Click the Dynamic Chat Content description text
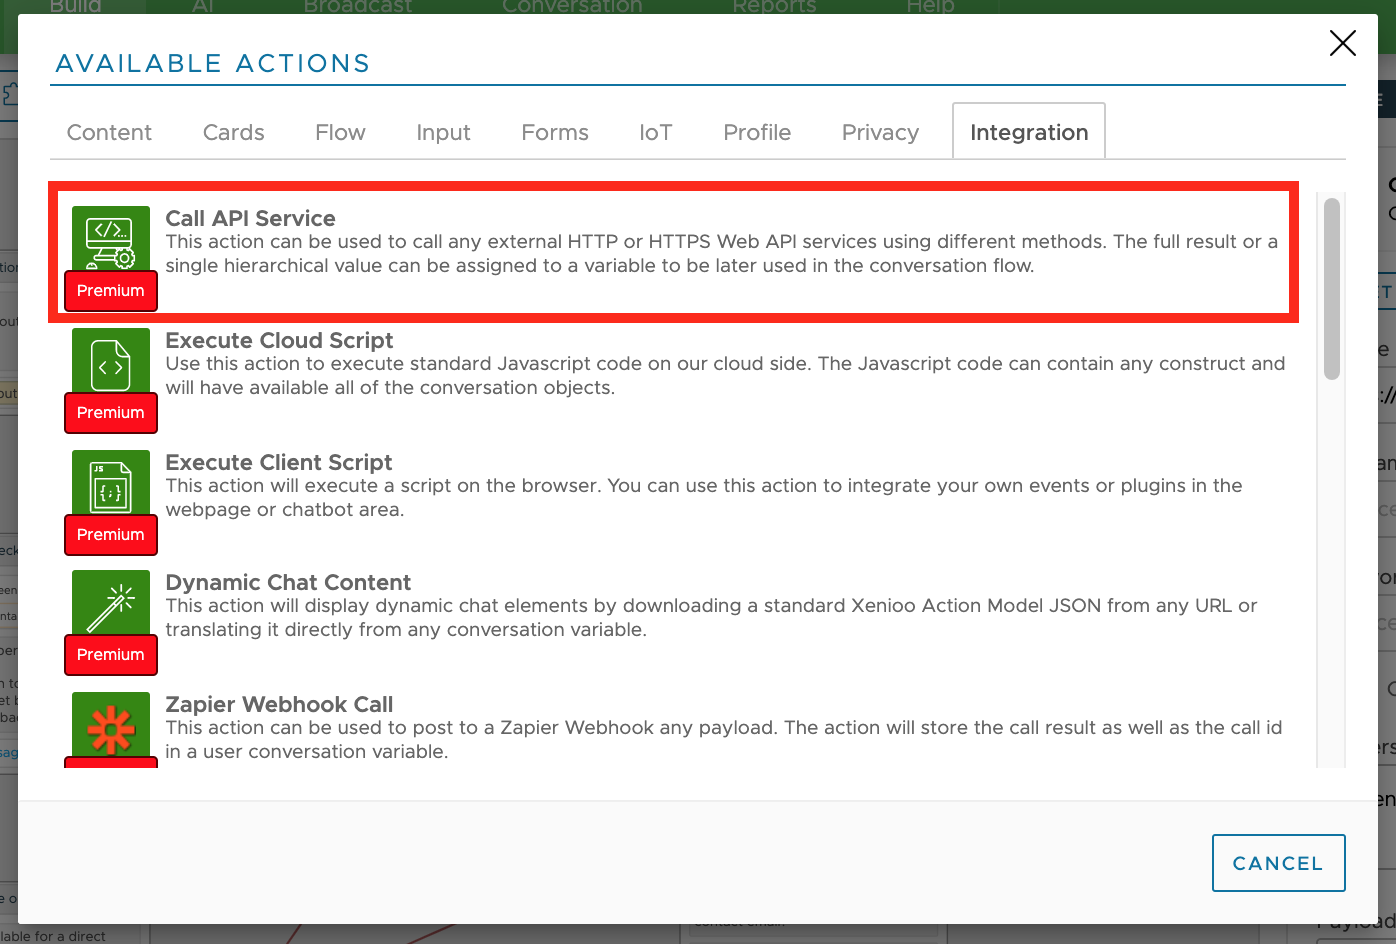1396x944 pixels. (711, 618)
